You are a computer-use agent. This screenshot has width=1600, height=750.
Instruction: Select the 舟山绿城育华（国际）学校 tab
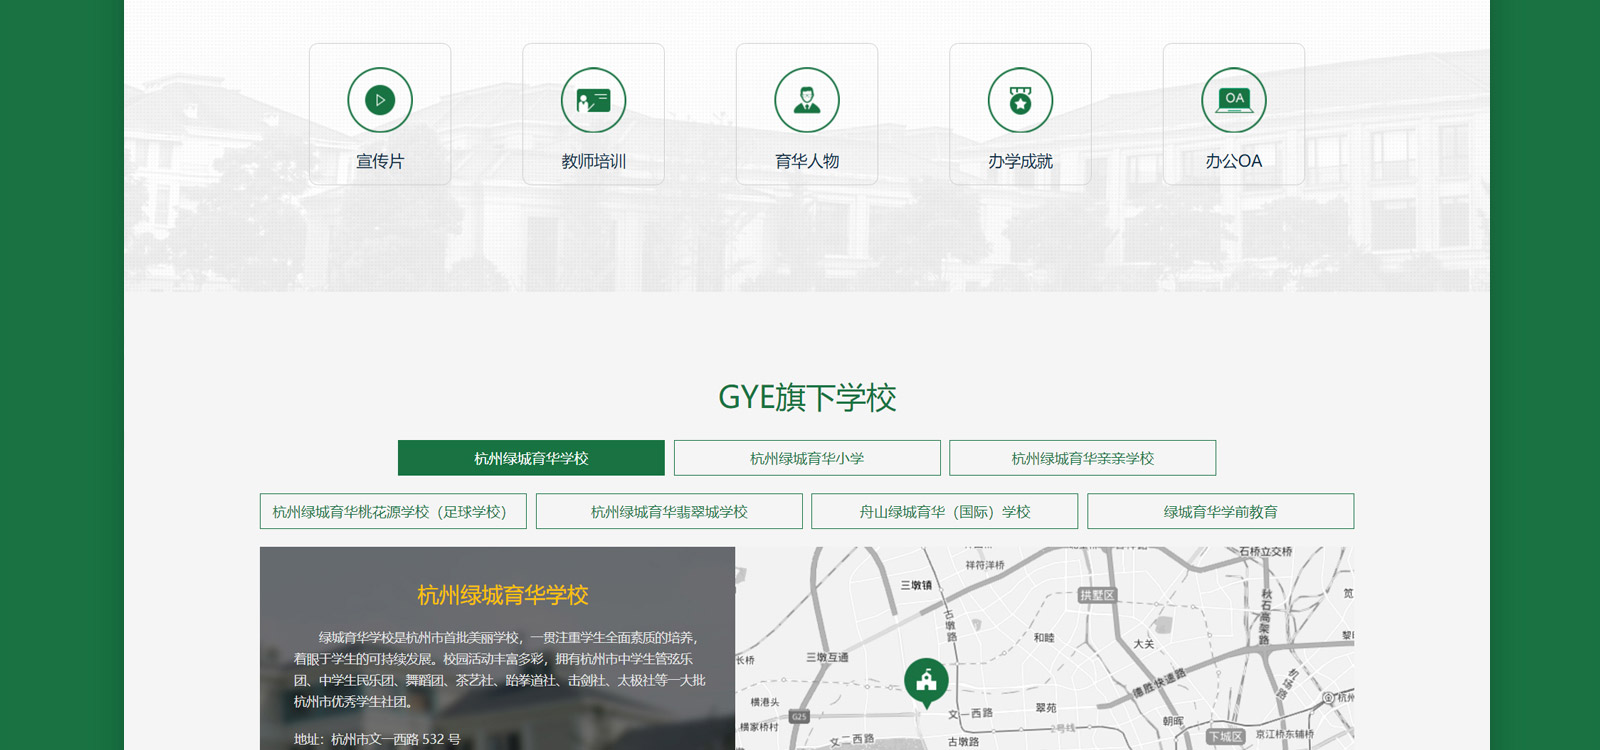click(x=944, y=511)
